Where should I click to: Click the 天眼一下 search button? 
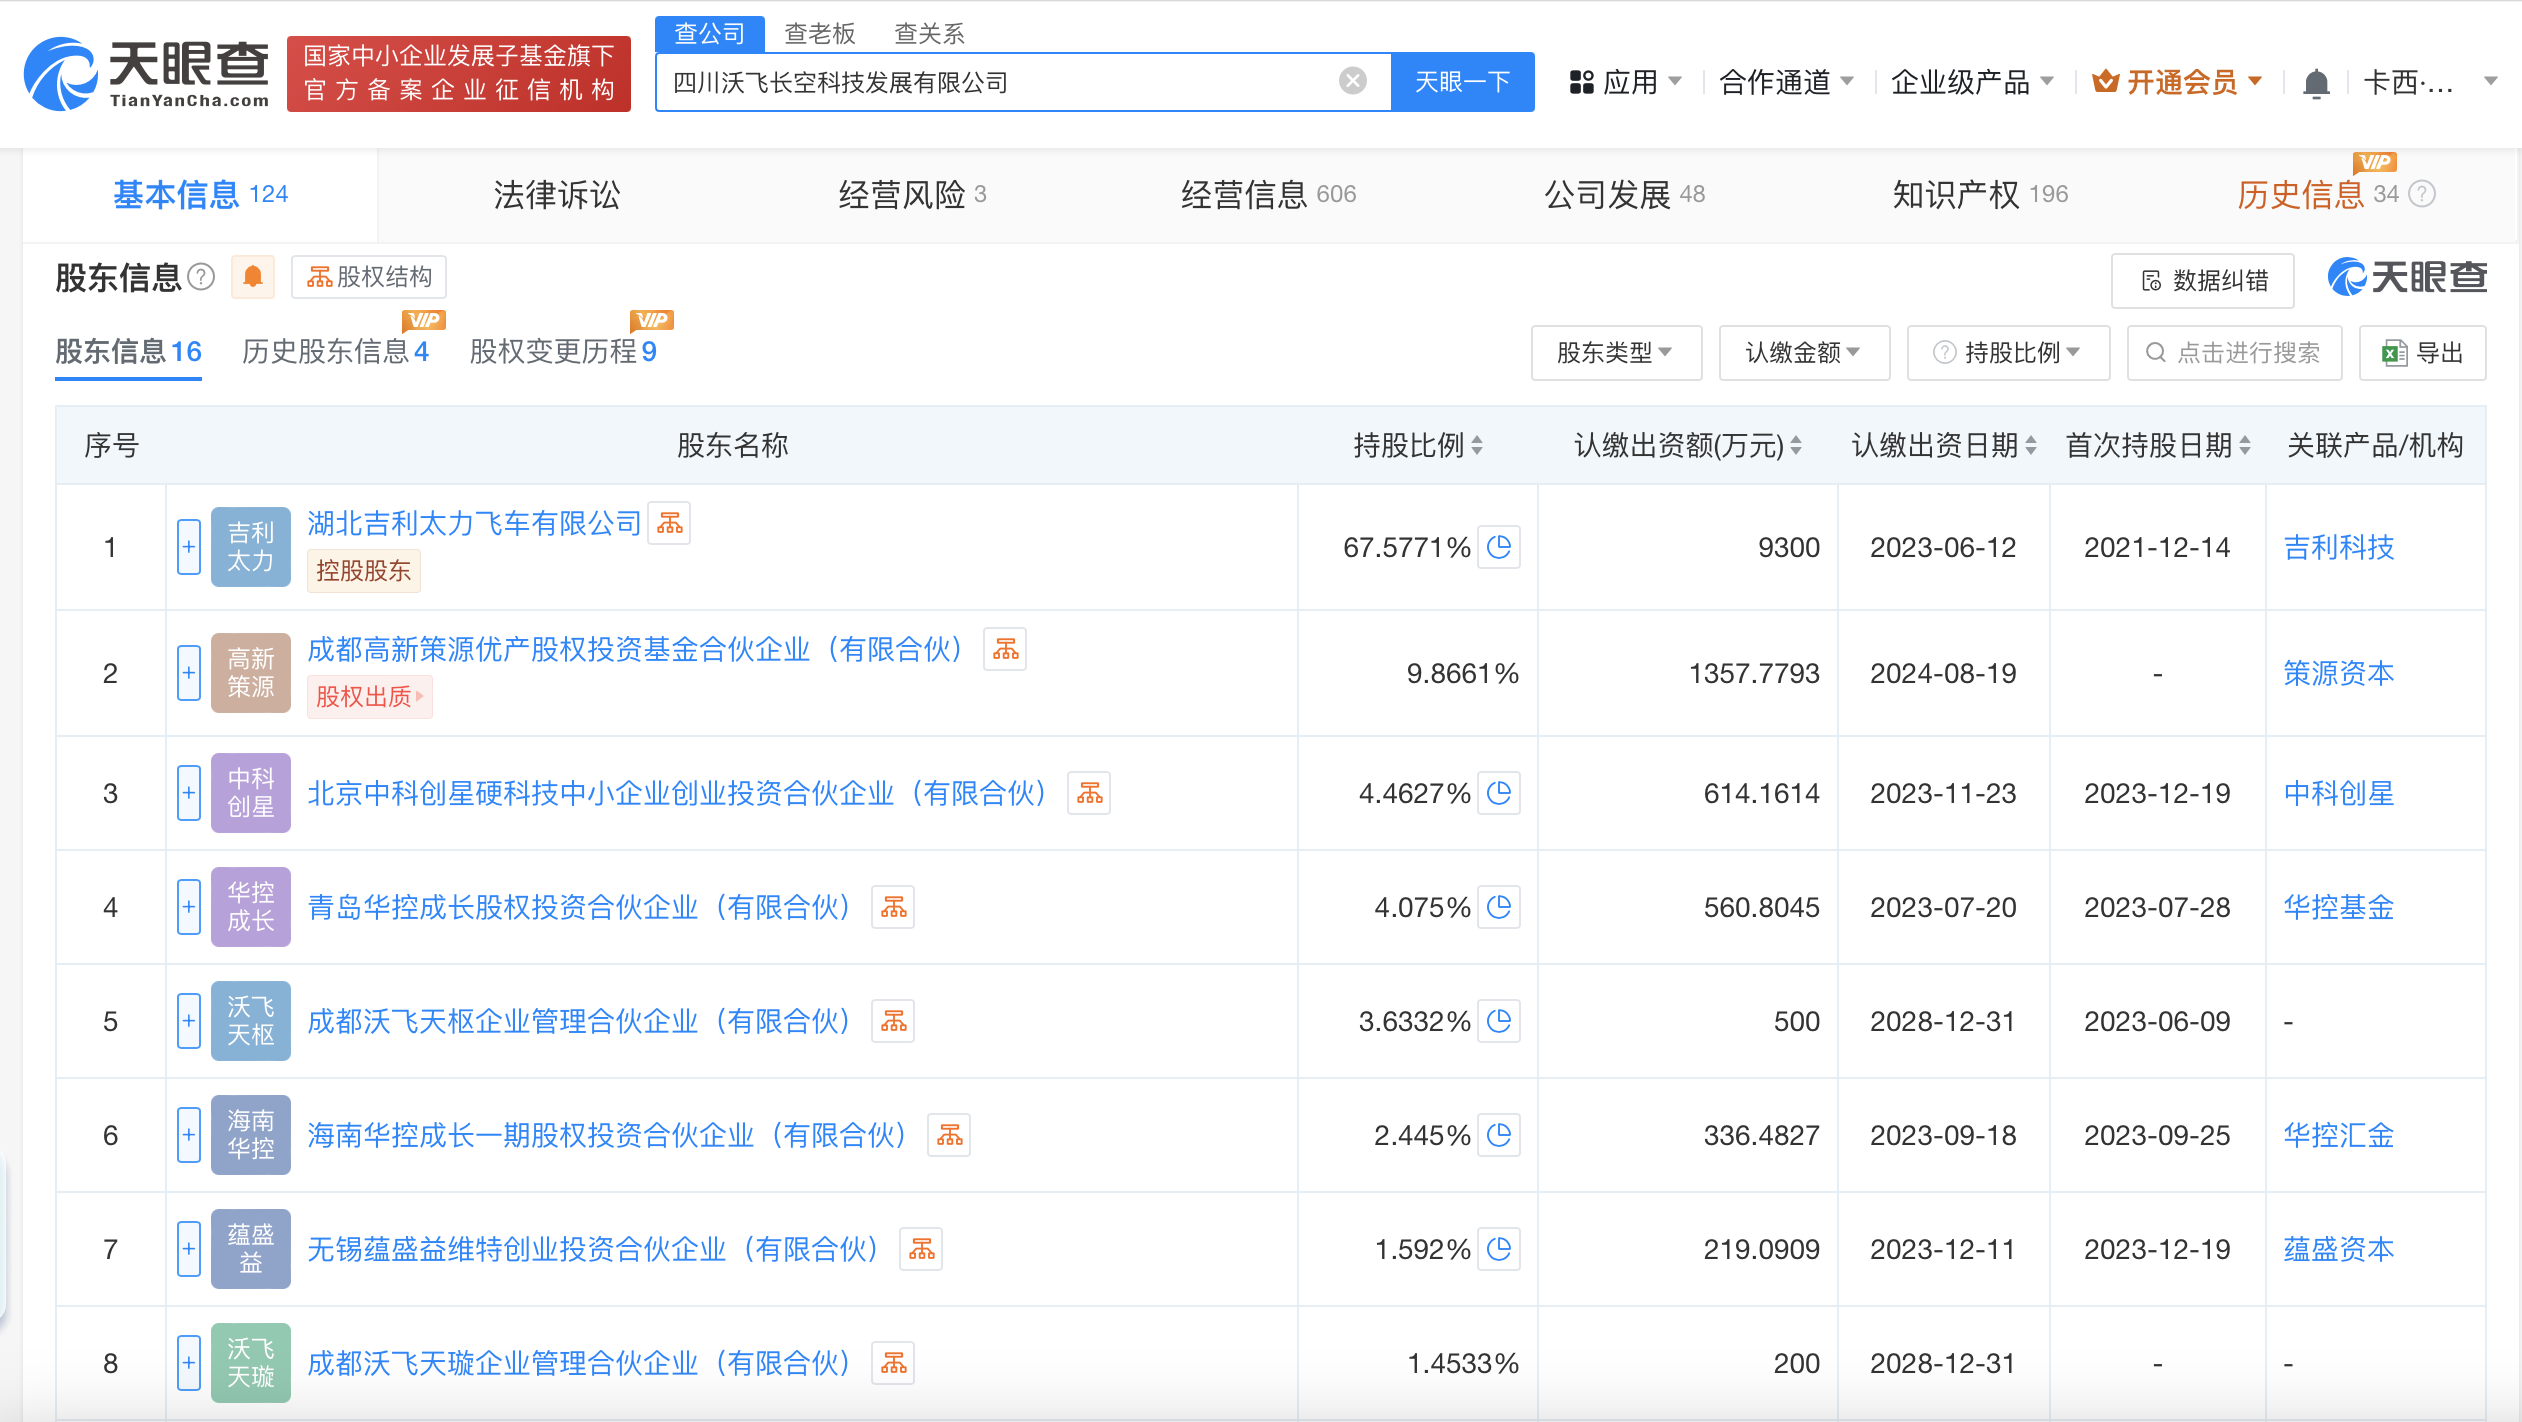(x=1462, y=81)
